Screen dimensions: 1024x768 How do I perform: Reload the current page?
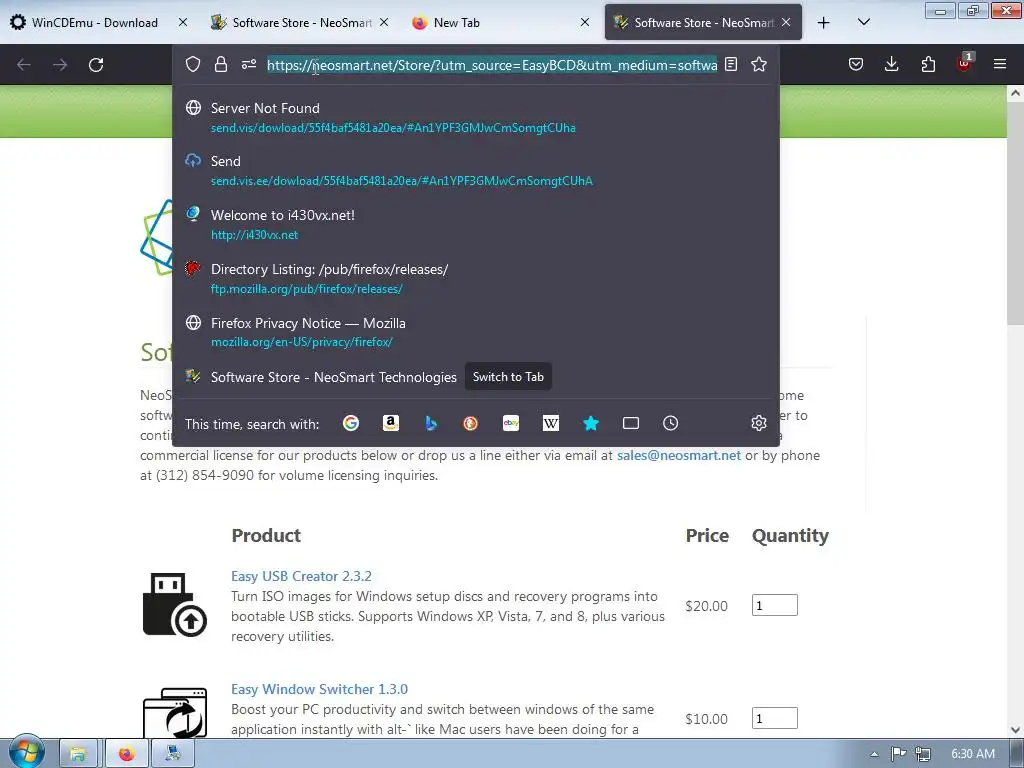96,65
